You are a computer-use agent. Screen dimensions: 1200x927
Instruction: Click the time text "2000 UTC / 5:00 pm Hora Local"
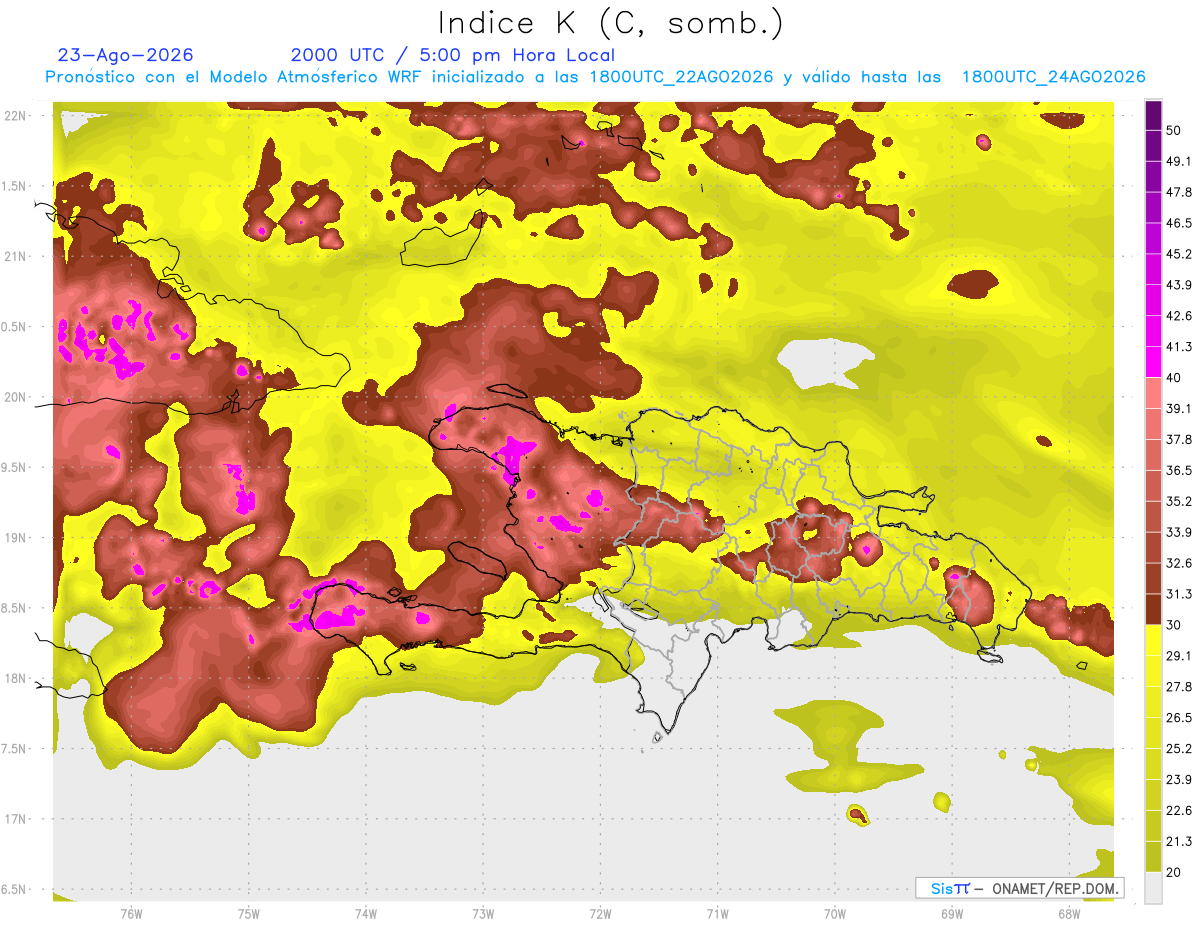(453, 55)
